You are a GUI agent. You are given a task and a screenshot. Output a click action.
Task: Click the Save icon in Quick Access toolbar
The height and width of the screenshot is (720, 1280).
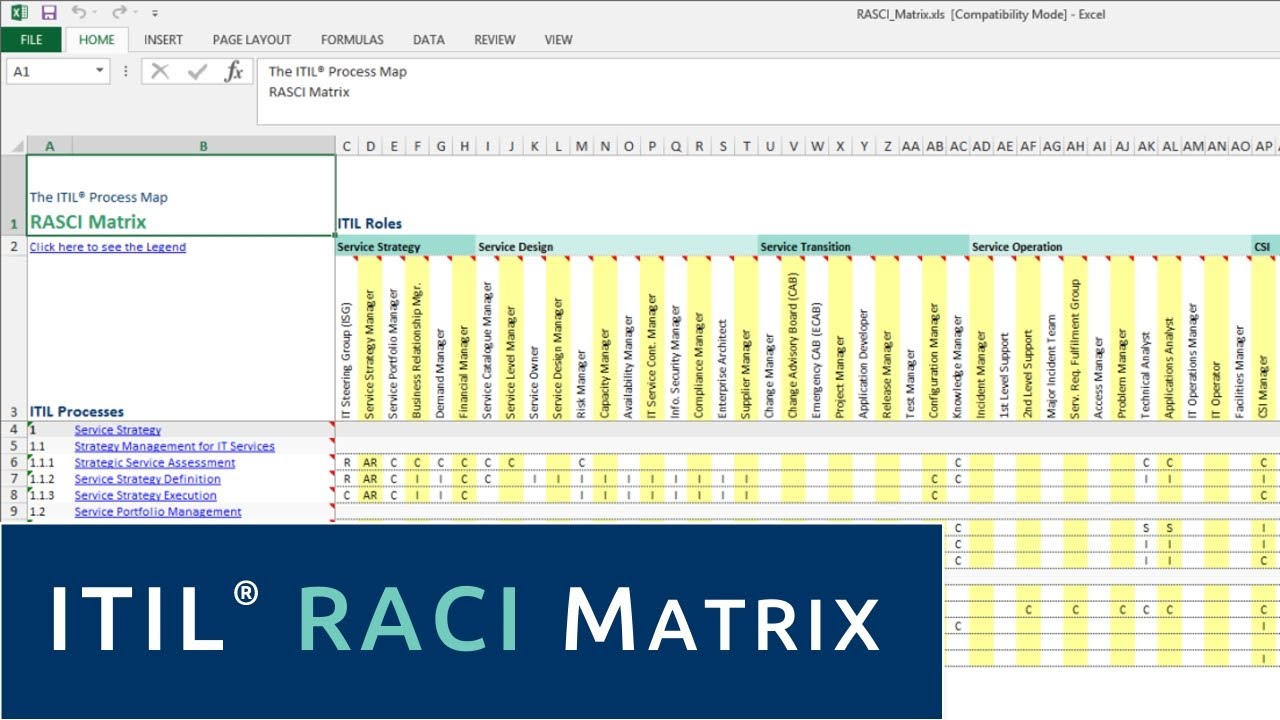click(49, 13)
